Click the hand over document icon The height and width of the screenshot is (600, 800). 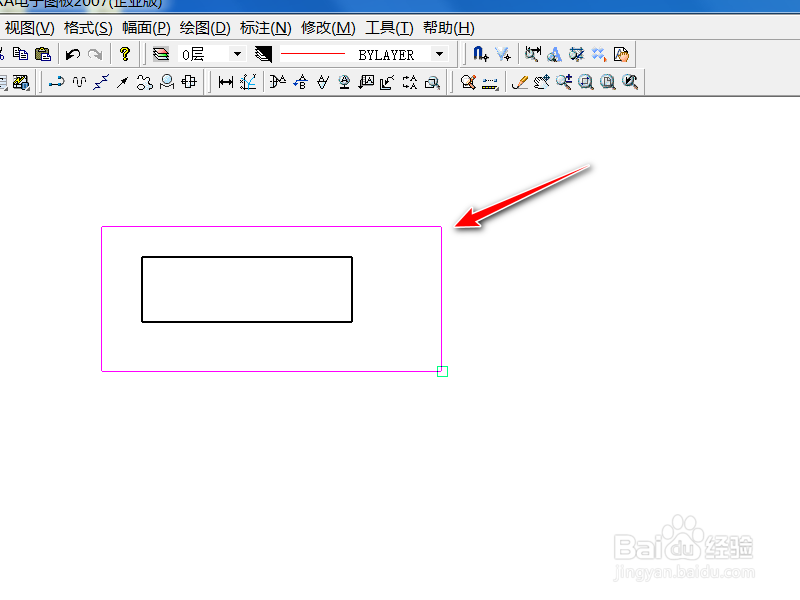pos(621,54)
